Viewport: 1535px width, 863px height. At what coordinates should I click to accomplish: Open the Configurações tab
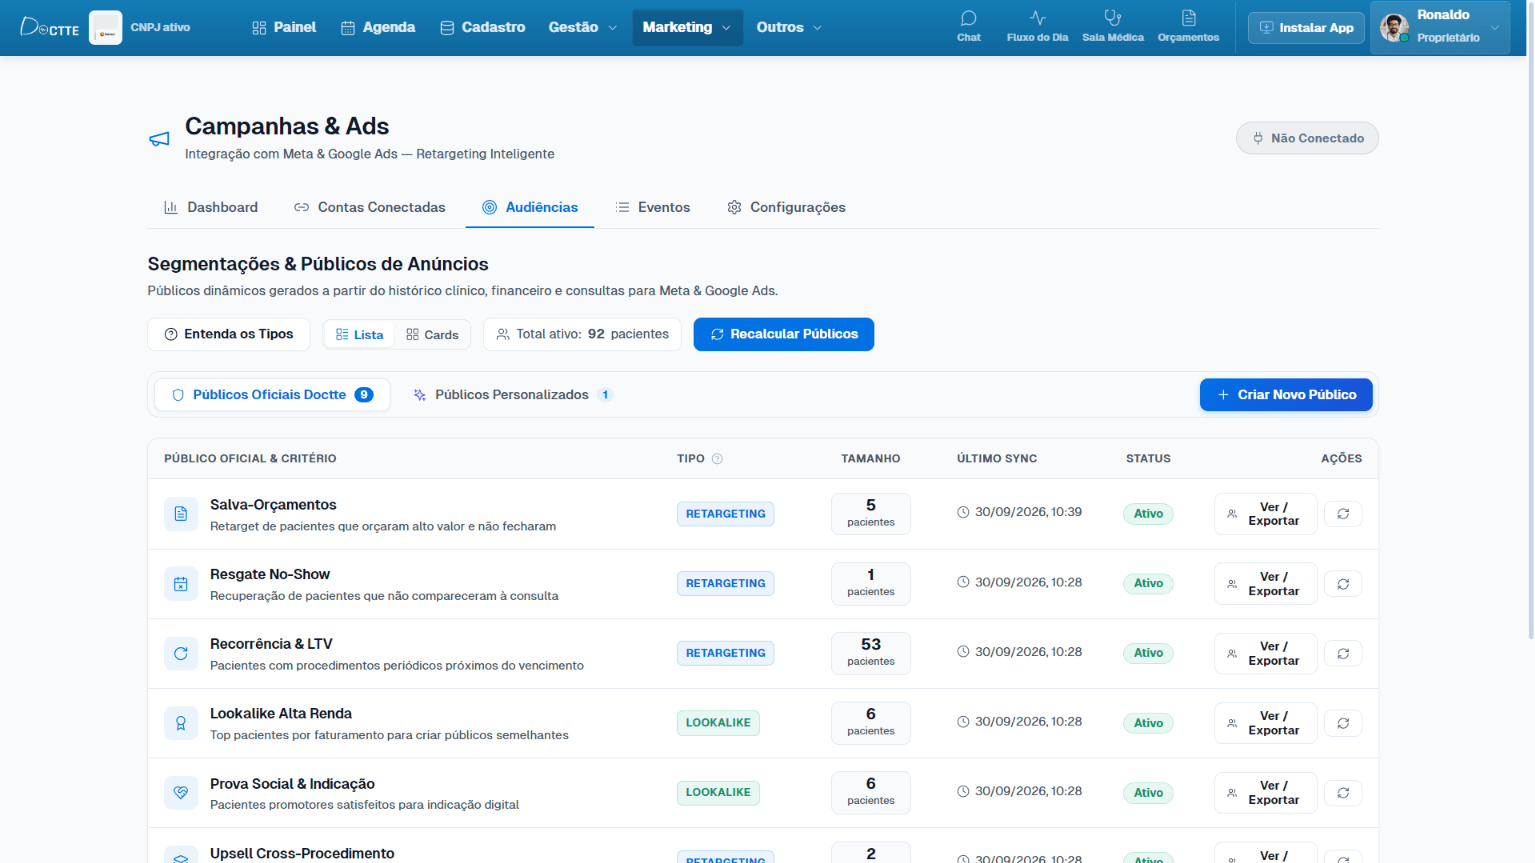coord(786,207)
